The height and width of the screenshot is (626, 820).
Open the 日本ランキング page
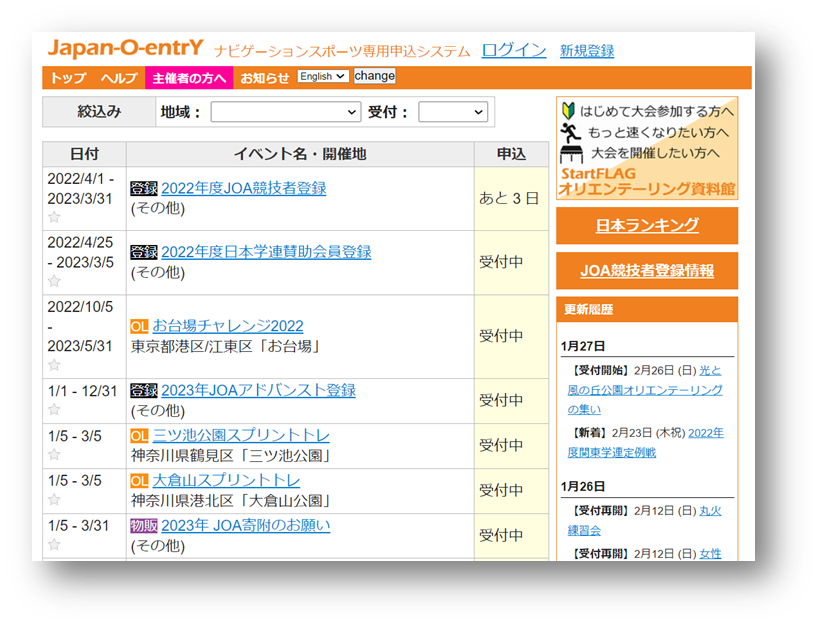pos(647,225)
